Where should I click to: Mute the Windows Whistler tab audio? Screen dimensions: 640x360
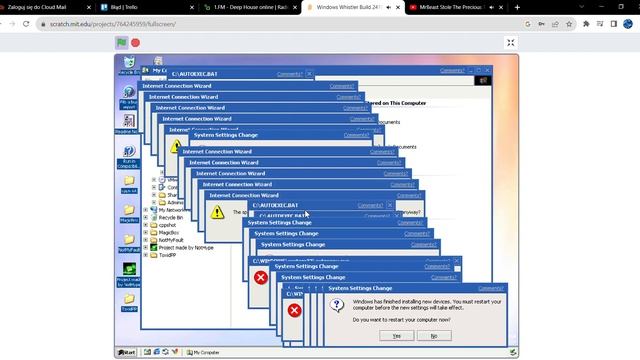[389, 7]
